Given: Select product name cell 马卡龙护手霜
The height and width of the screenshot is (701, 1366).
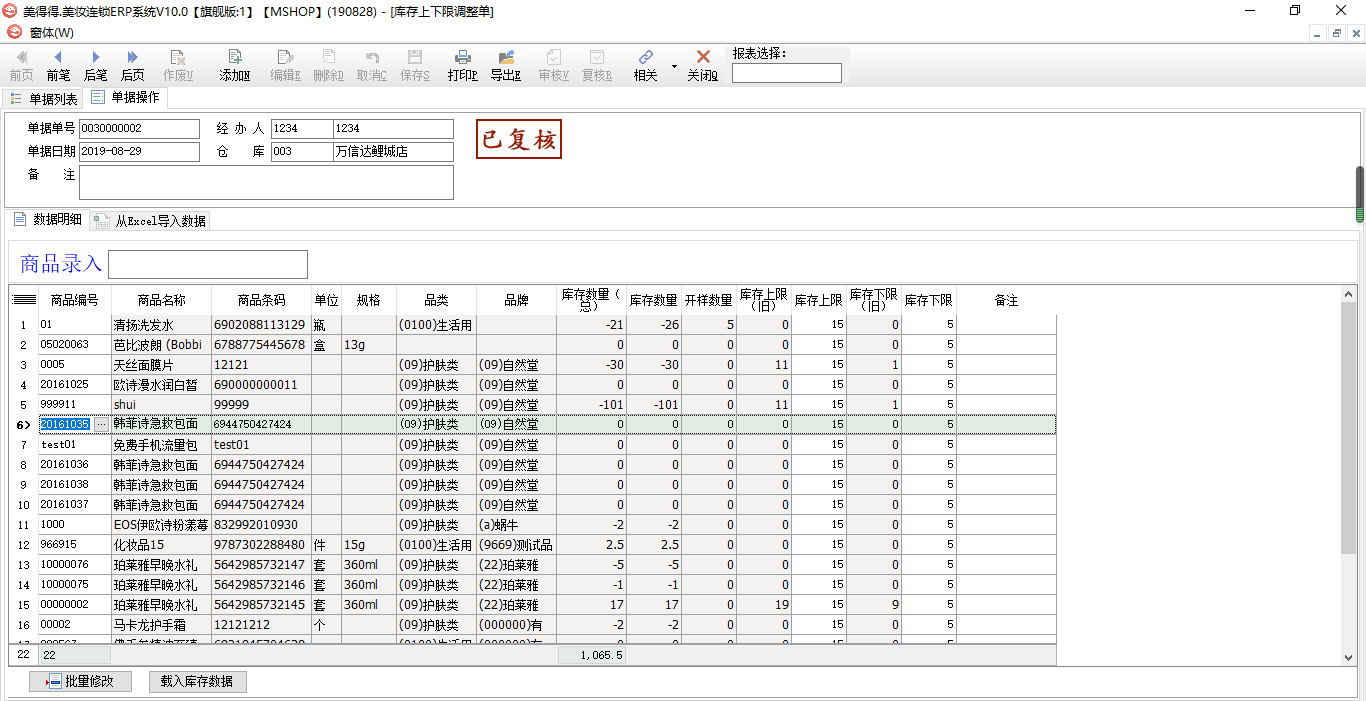Looking at the screenshot, I should pyautogui.click(x=161, y=625).
